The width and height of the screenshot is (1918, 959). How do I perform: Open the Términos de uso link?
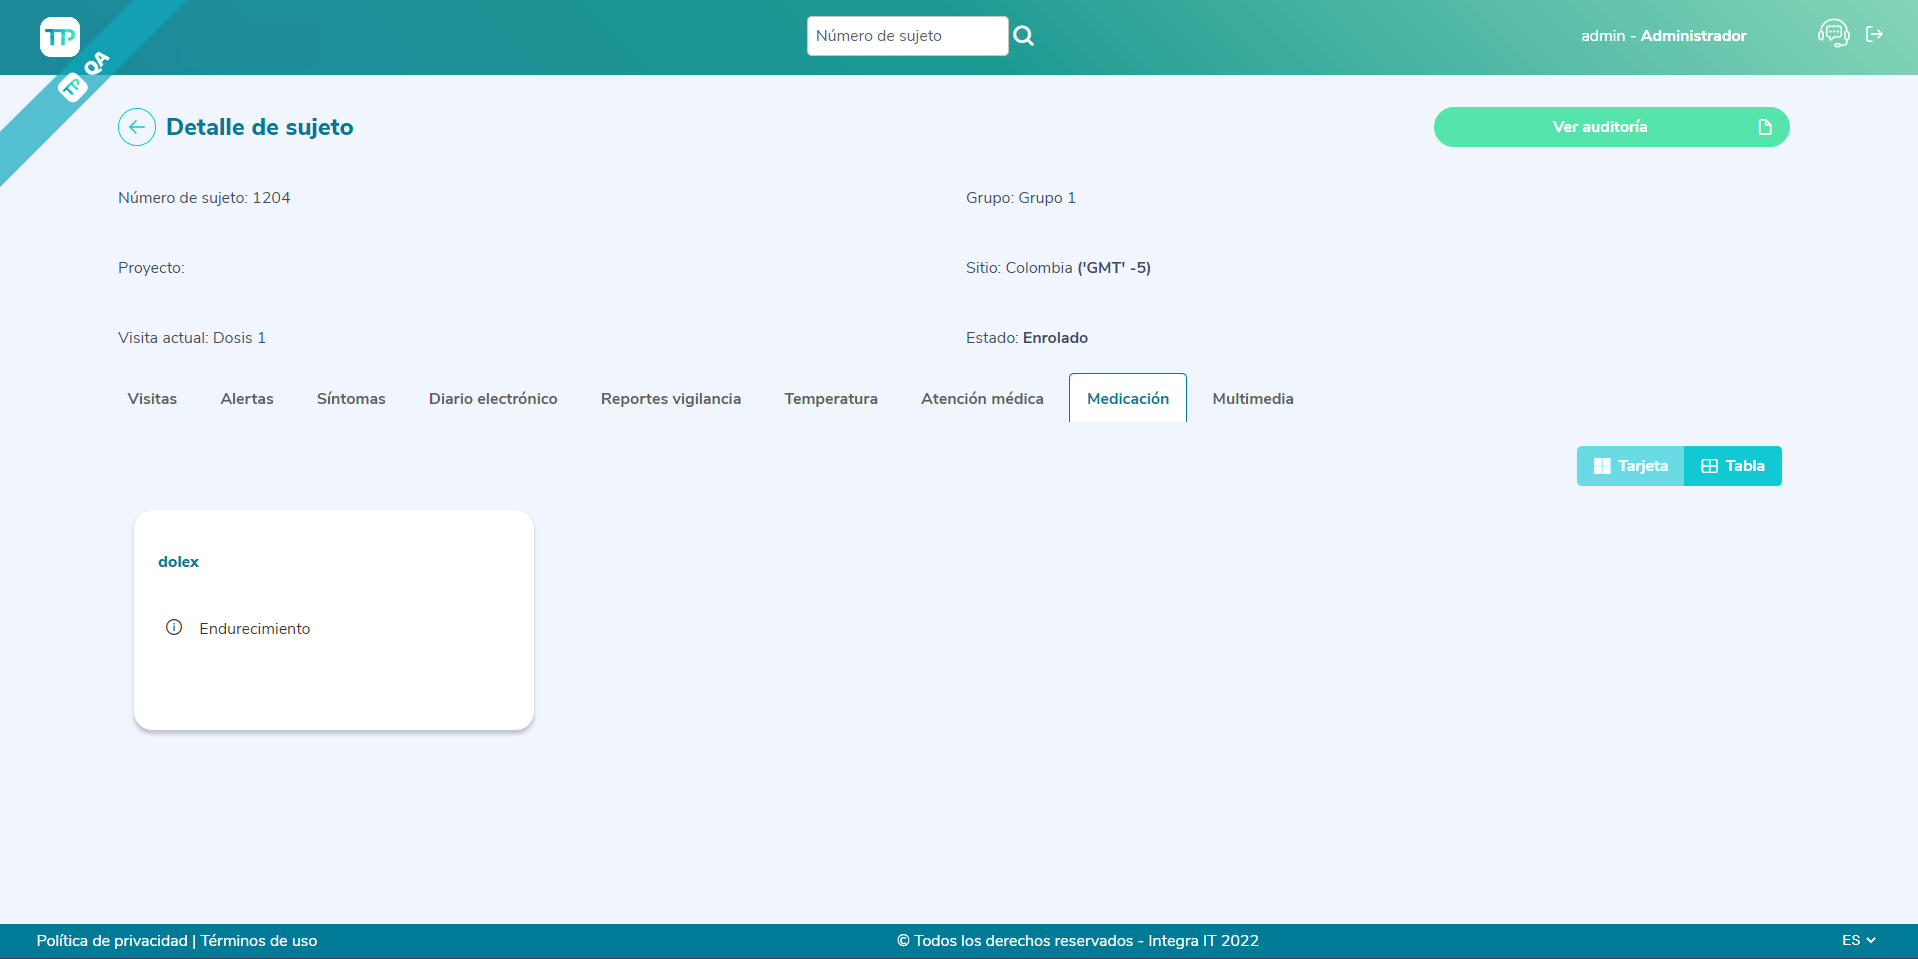tap(259, 941)
